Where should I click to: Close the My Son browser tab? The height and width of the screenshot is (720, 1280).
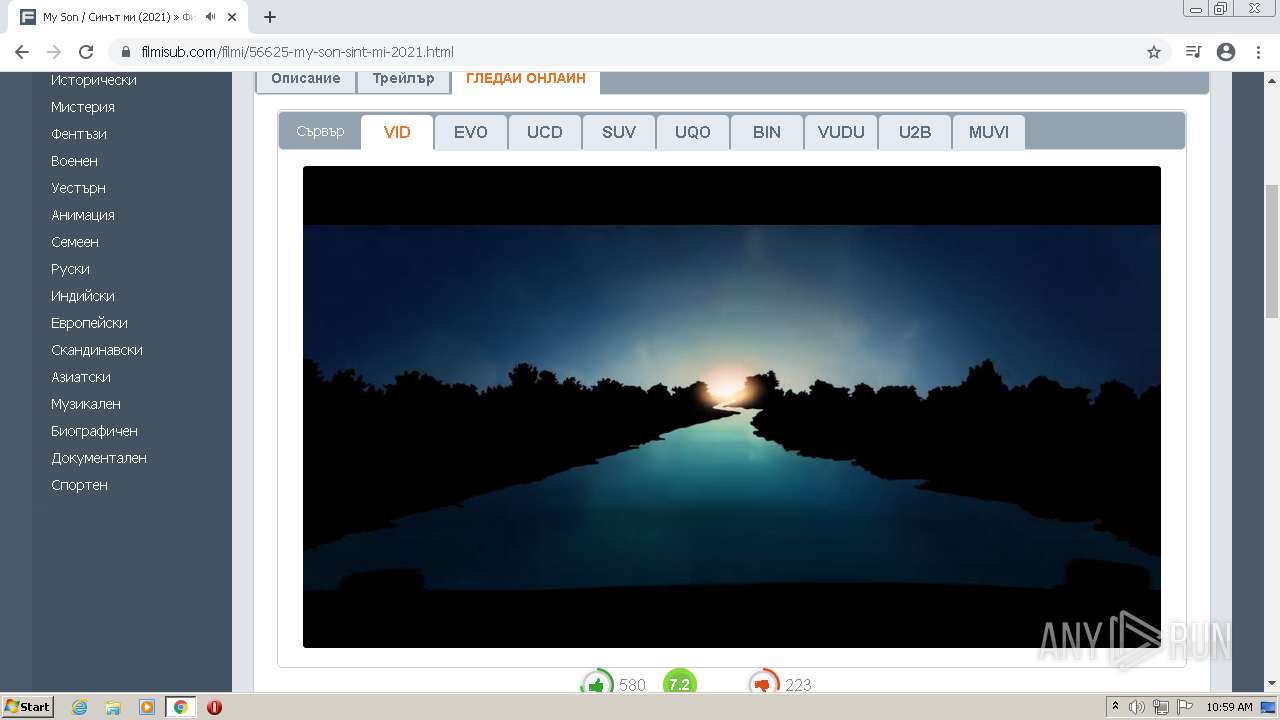(233, 17)
